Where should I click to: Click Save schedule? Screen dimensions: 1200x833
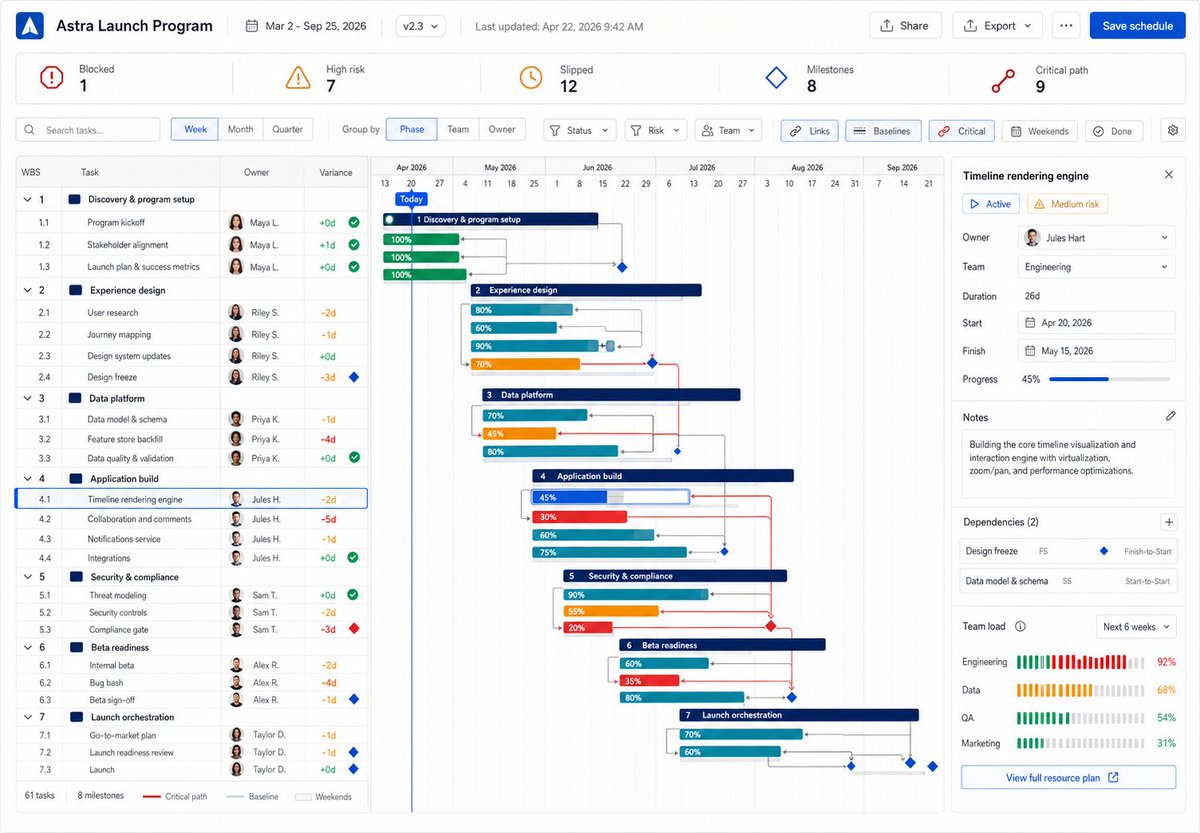click(1137, 26)
